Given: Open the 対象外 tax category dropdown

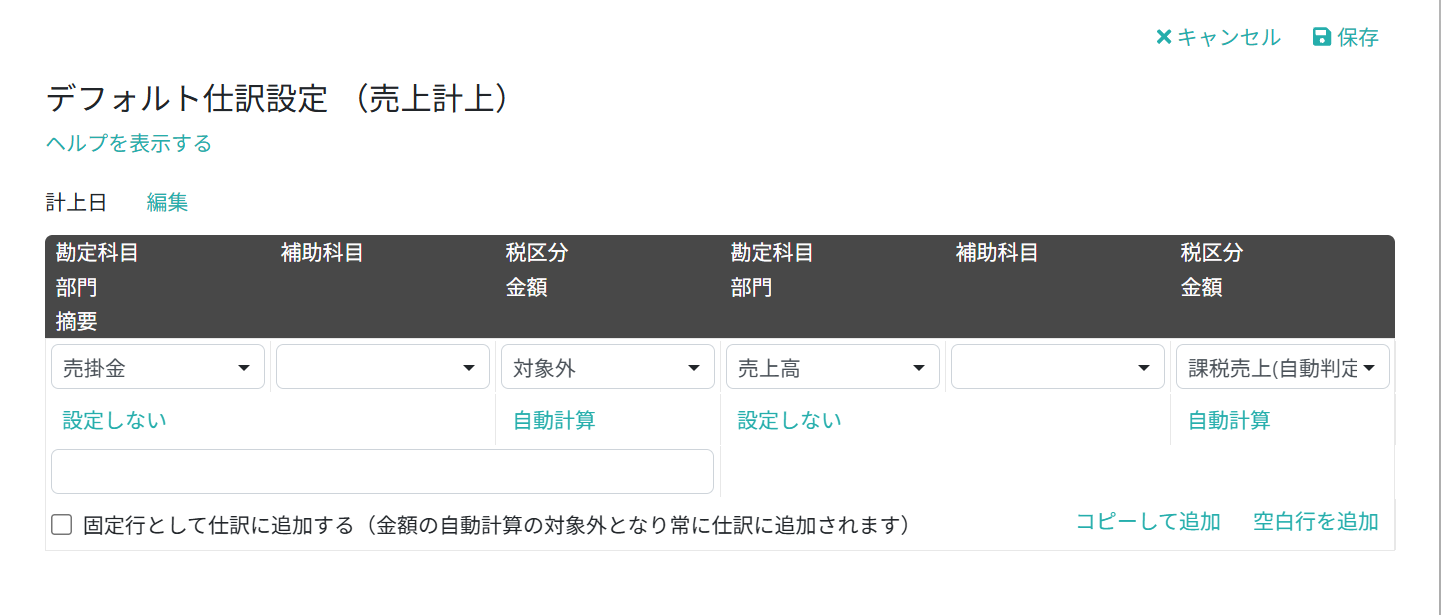Looking at the screenshot, I should point(608,367).
